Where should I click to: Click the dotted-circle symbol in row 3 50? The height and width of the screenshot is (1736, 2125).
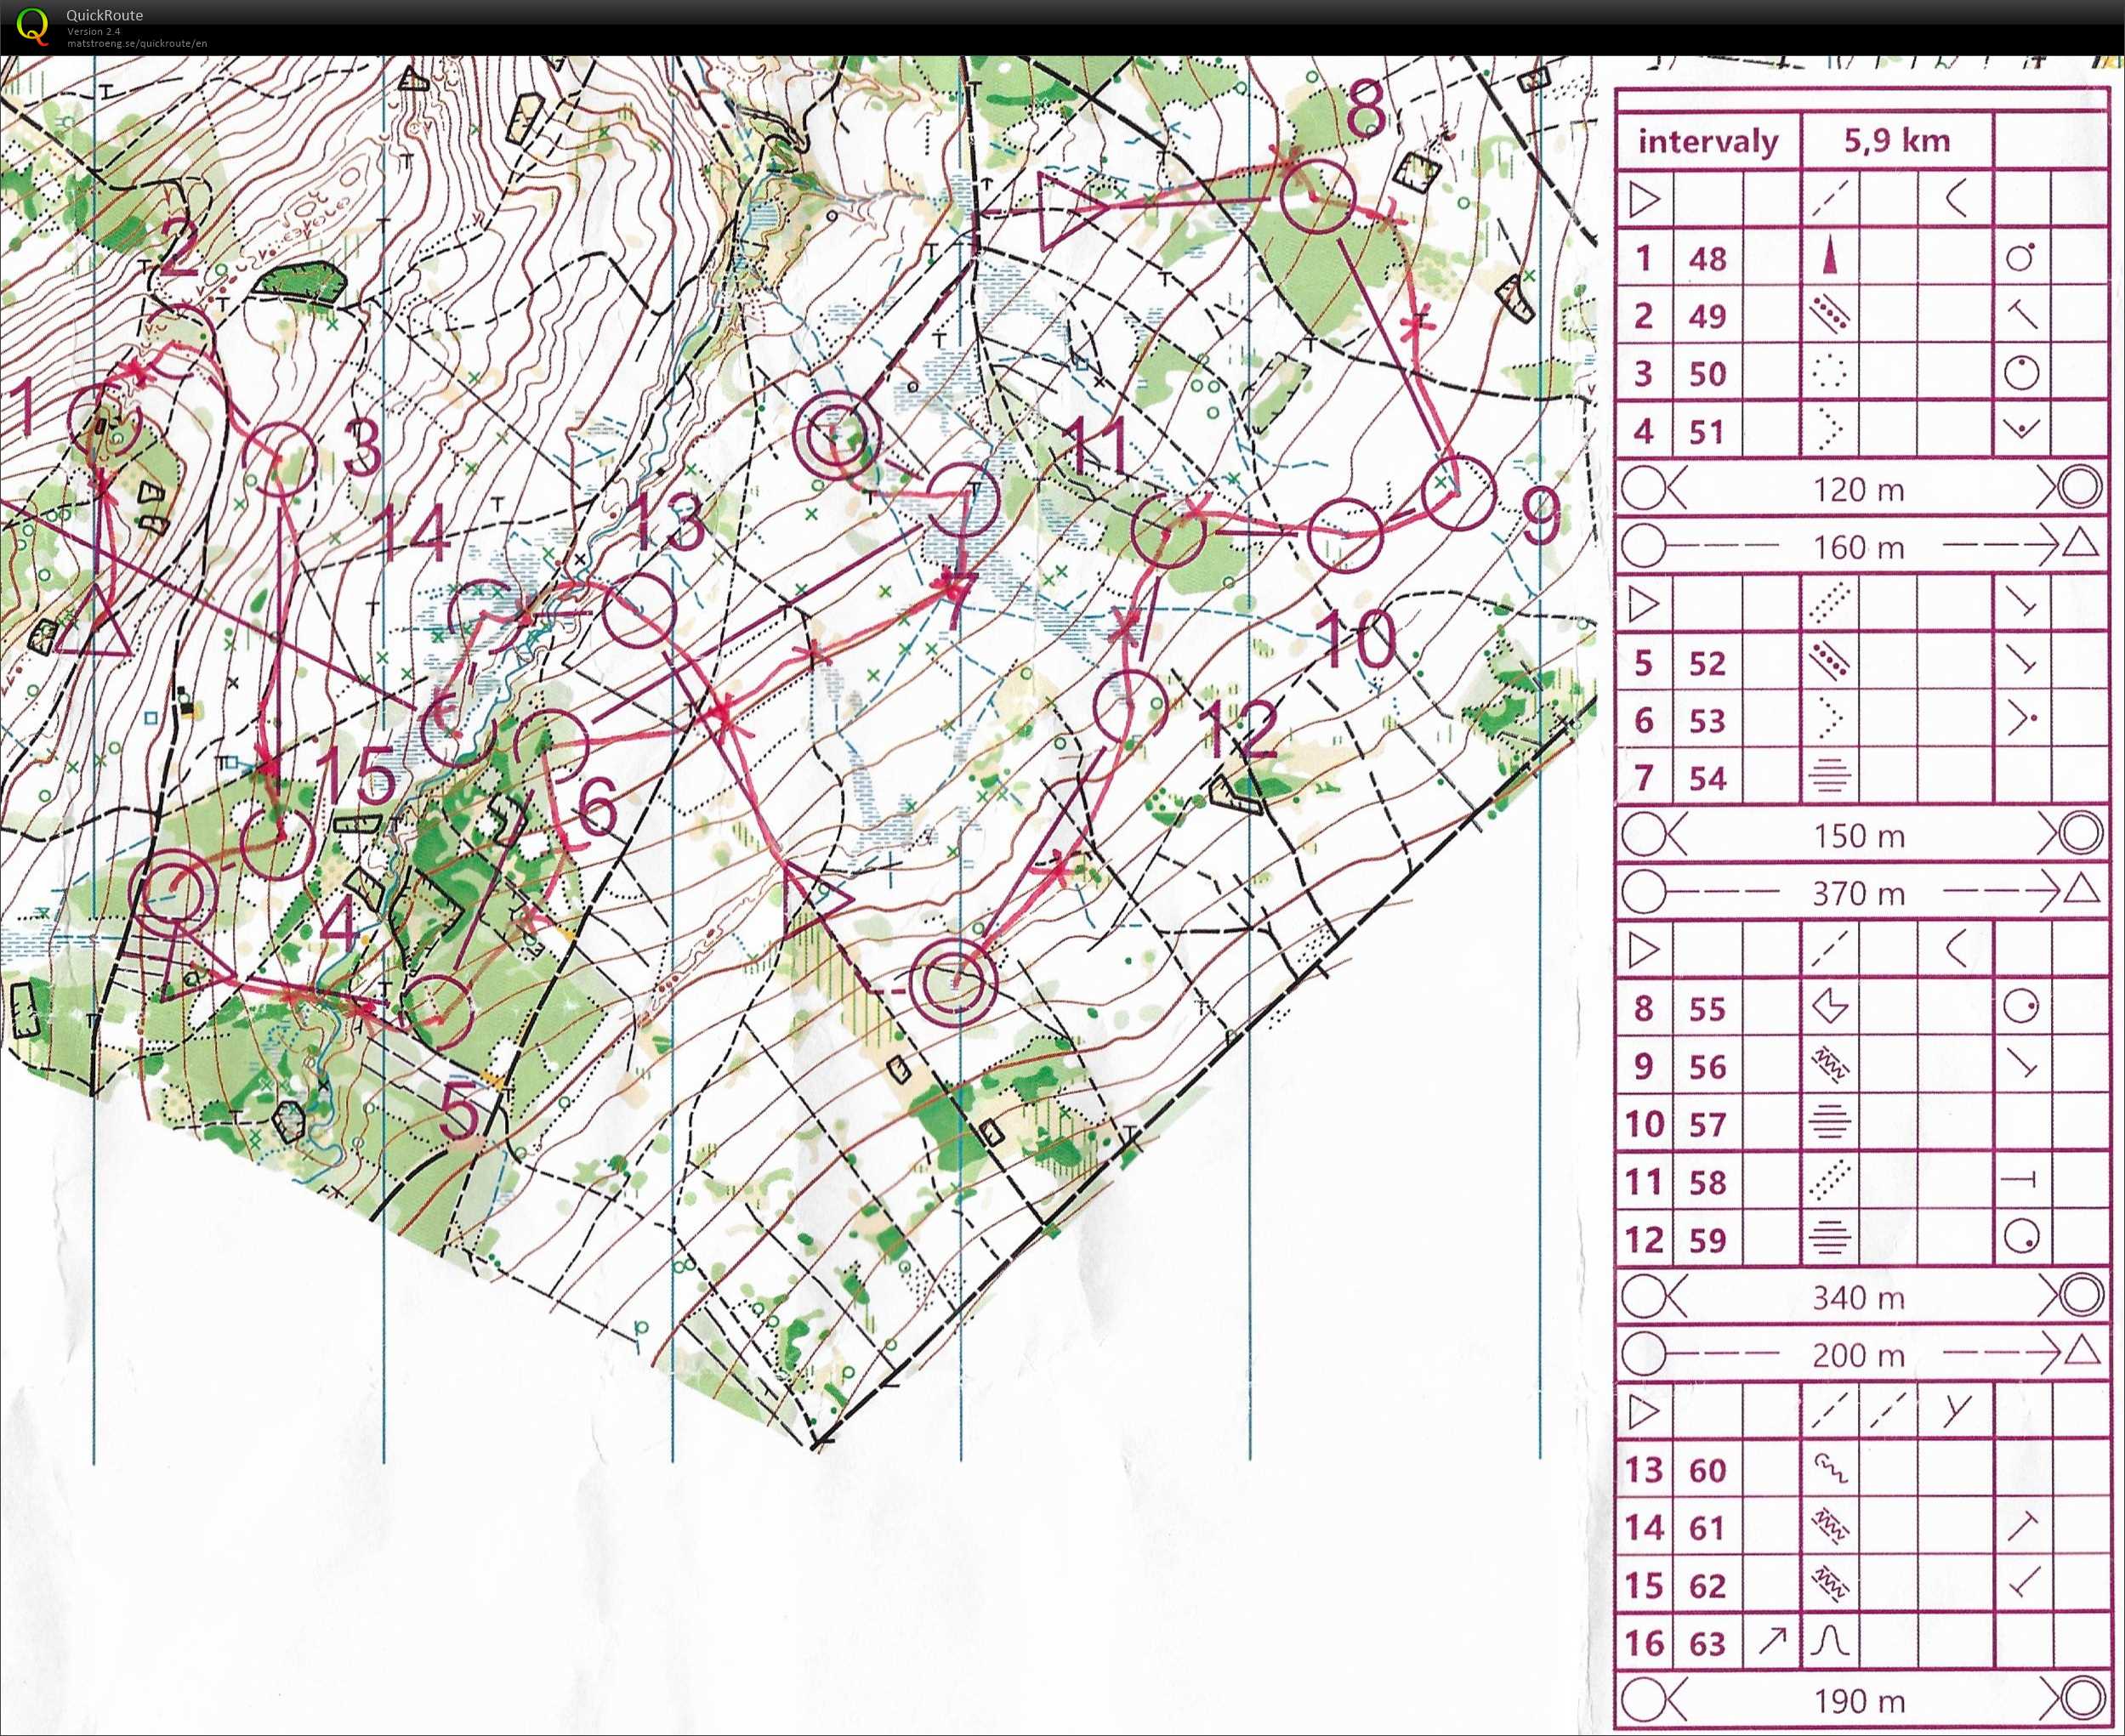1830,373
